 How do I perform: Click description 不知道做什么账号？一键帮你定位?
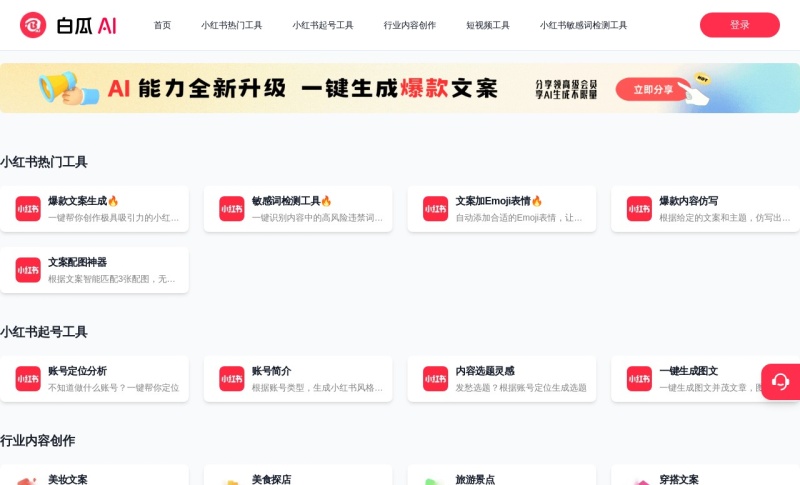pyautogui.click(x=113, y=388)
